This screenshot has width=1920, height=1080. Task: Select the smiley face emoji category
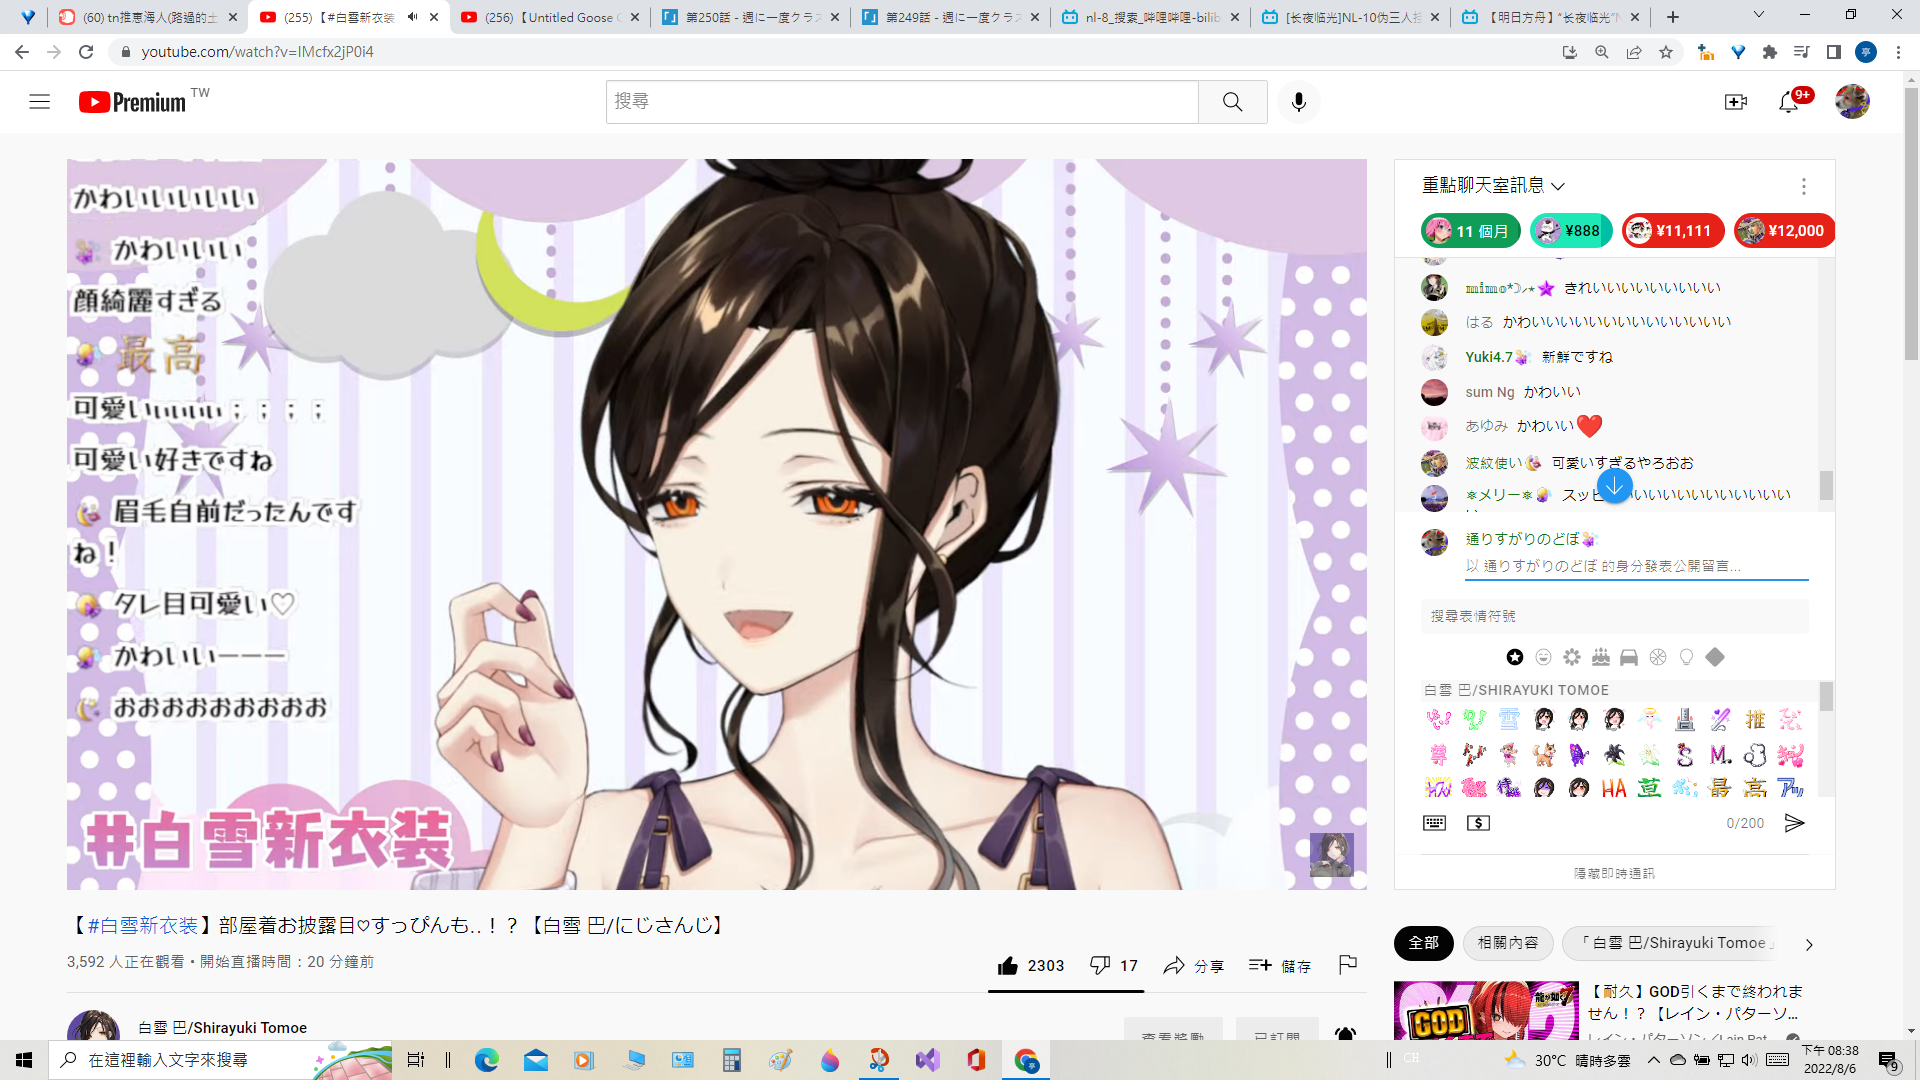coord(1543,657)
